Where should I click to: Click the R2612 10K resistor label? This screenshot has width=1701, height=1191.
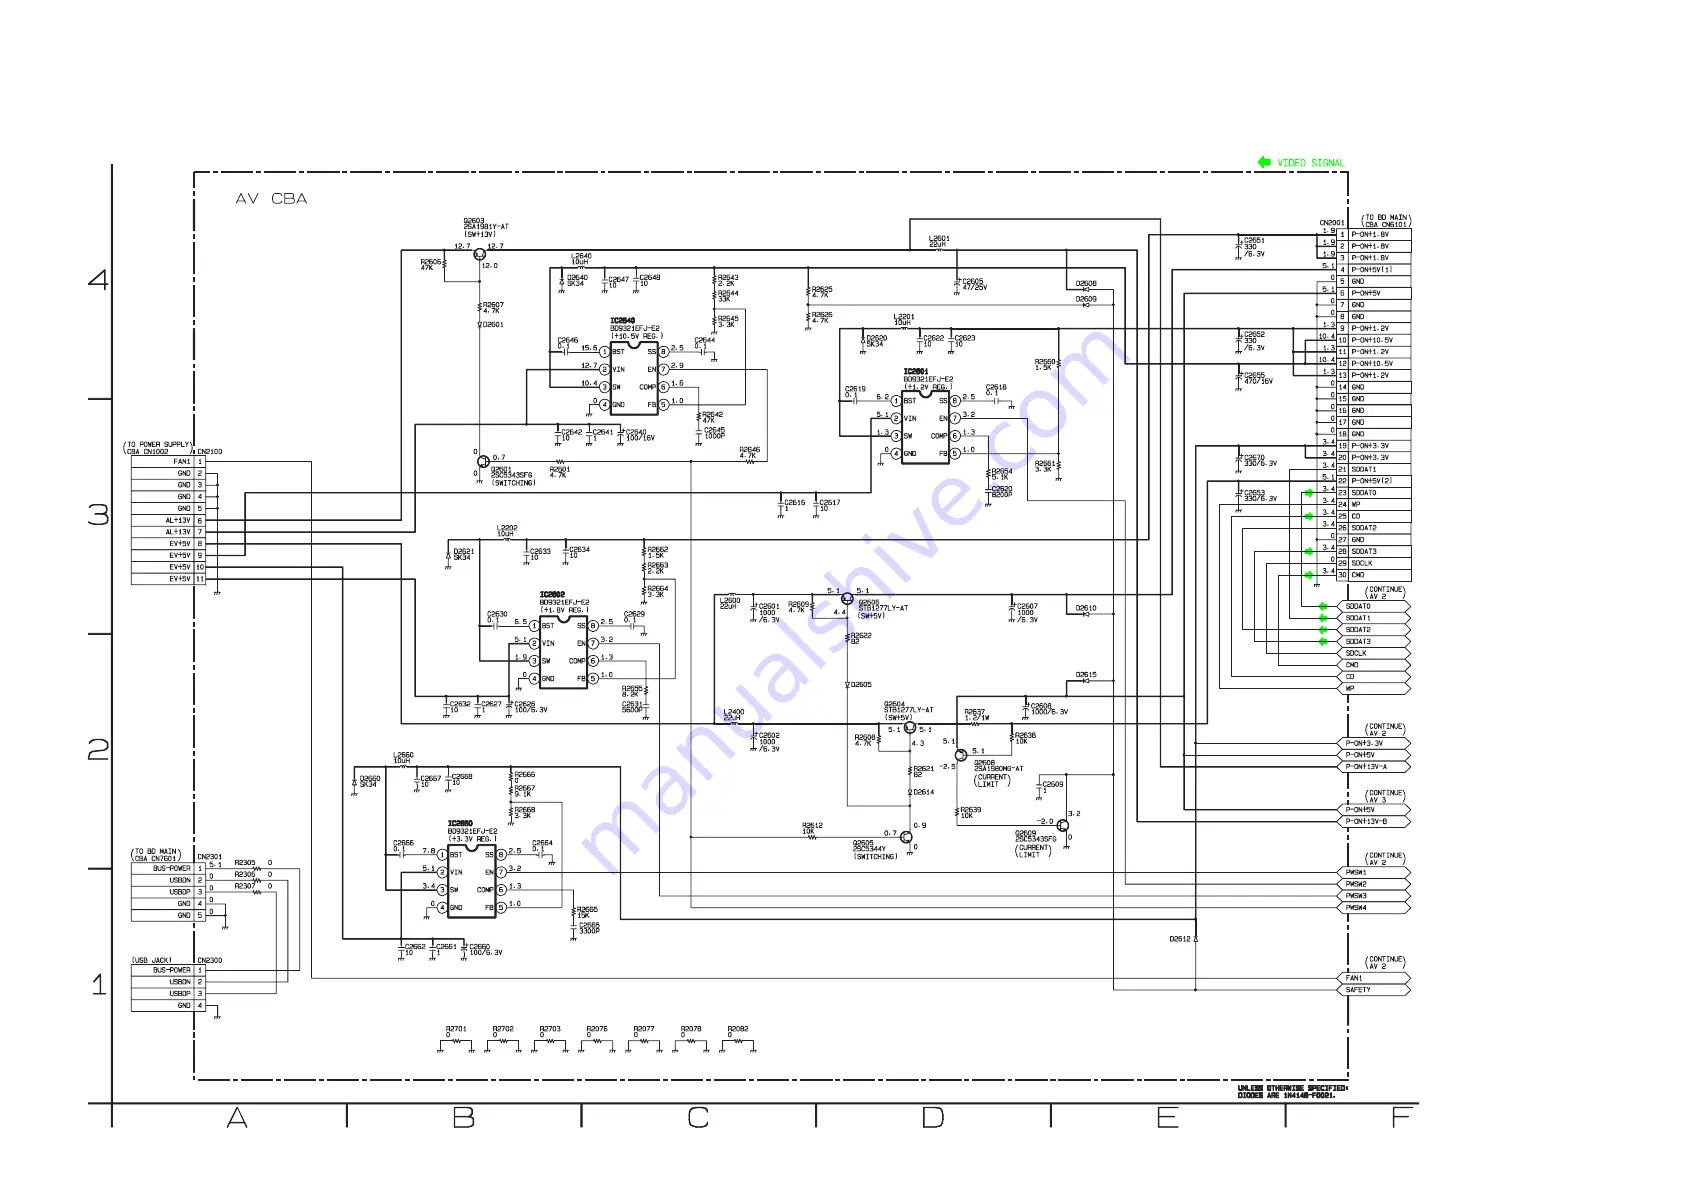[x=812, y=829]
